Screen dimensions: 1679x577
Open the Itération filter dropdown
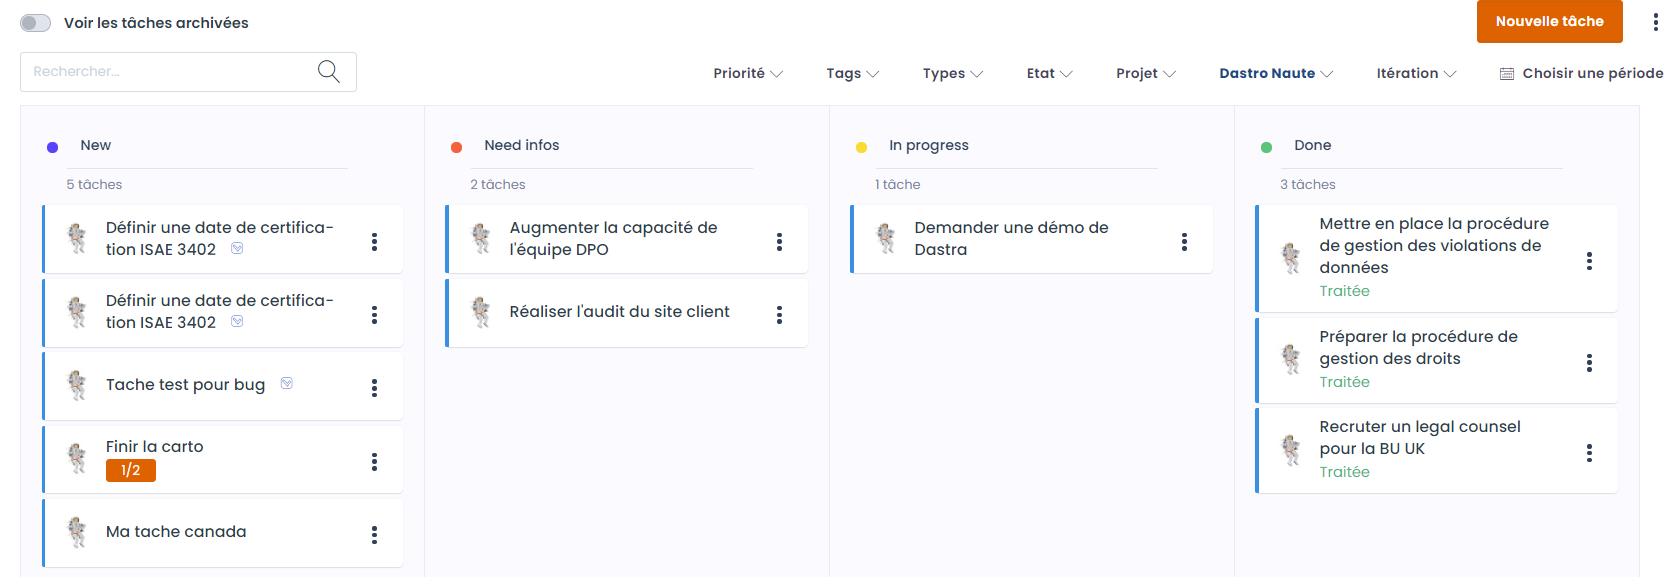(x=1415, y=74)
